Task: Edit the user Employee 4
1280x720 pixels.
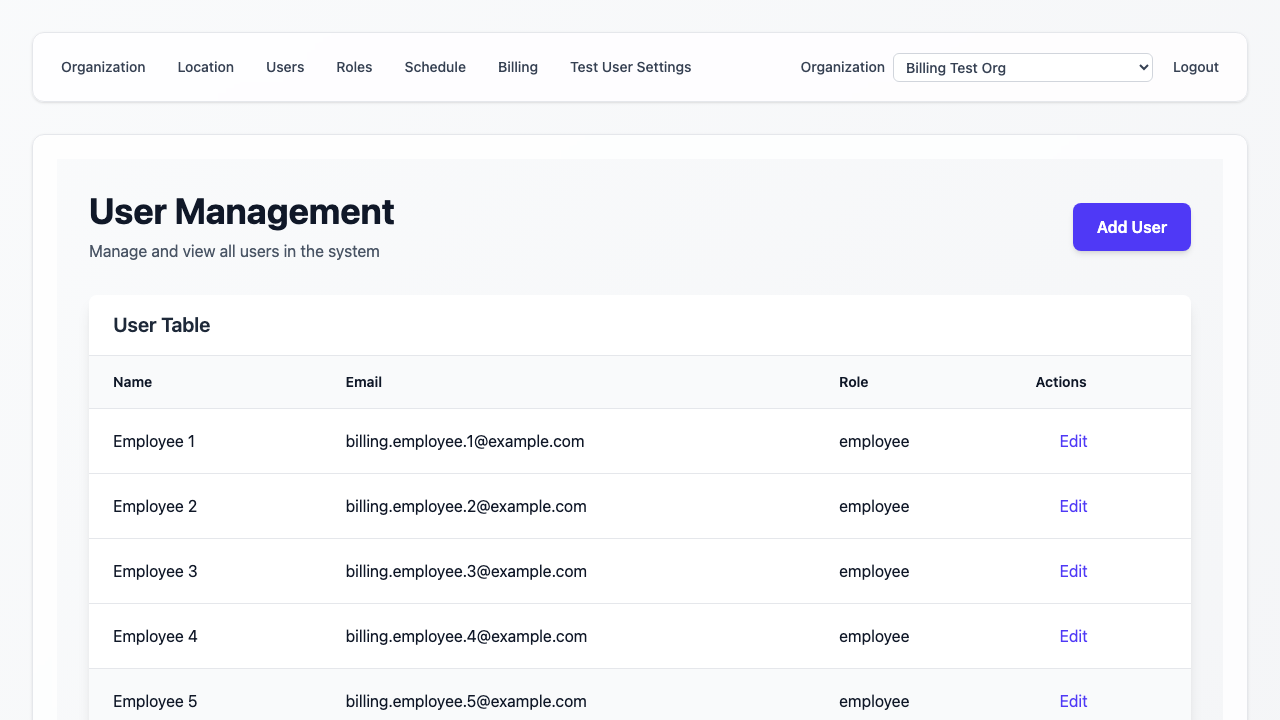Action: point(1073,636)
